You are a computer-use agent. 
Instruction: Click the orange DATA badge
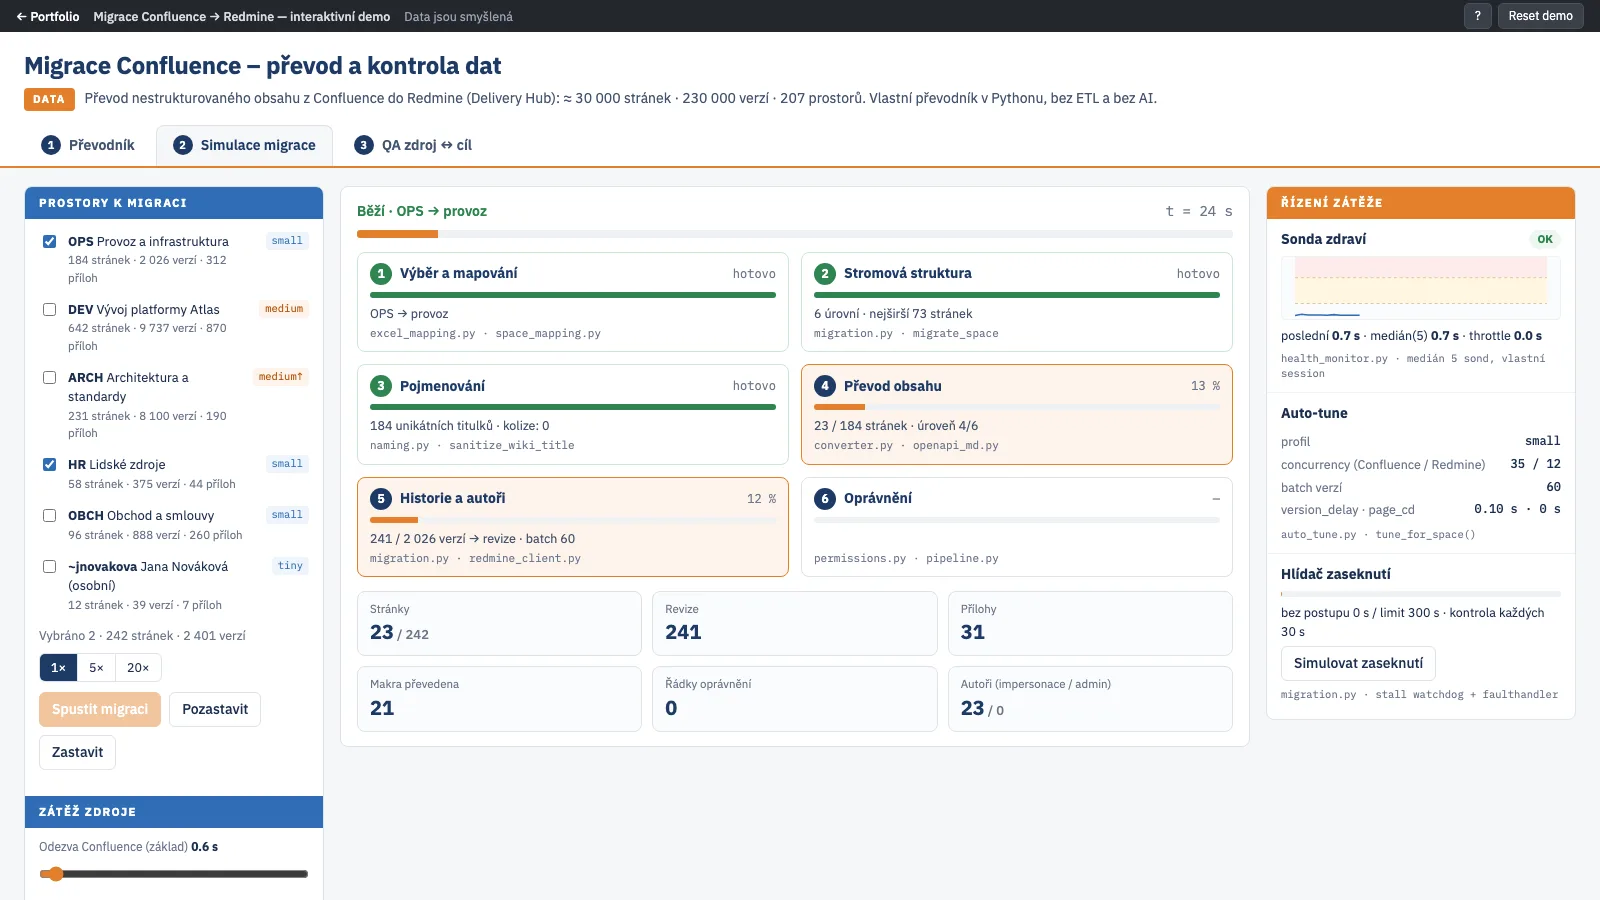click(x=48, y=99)
